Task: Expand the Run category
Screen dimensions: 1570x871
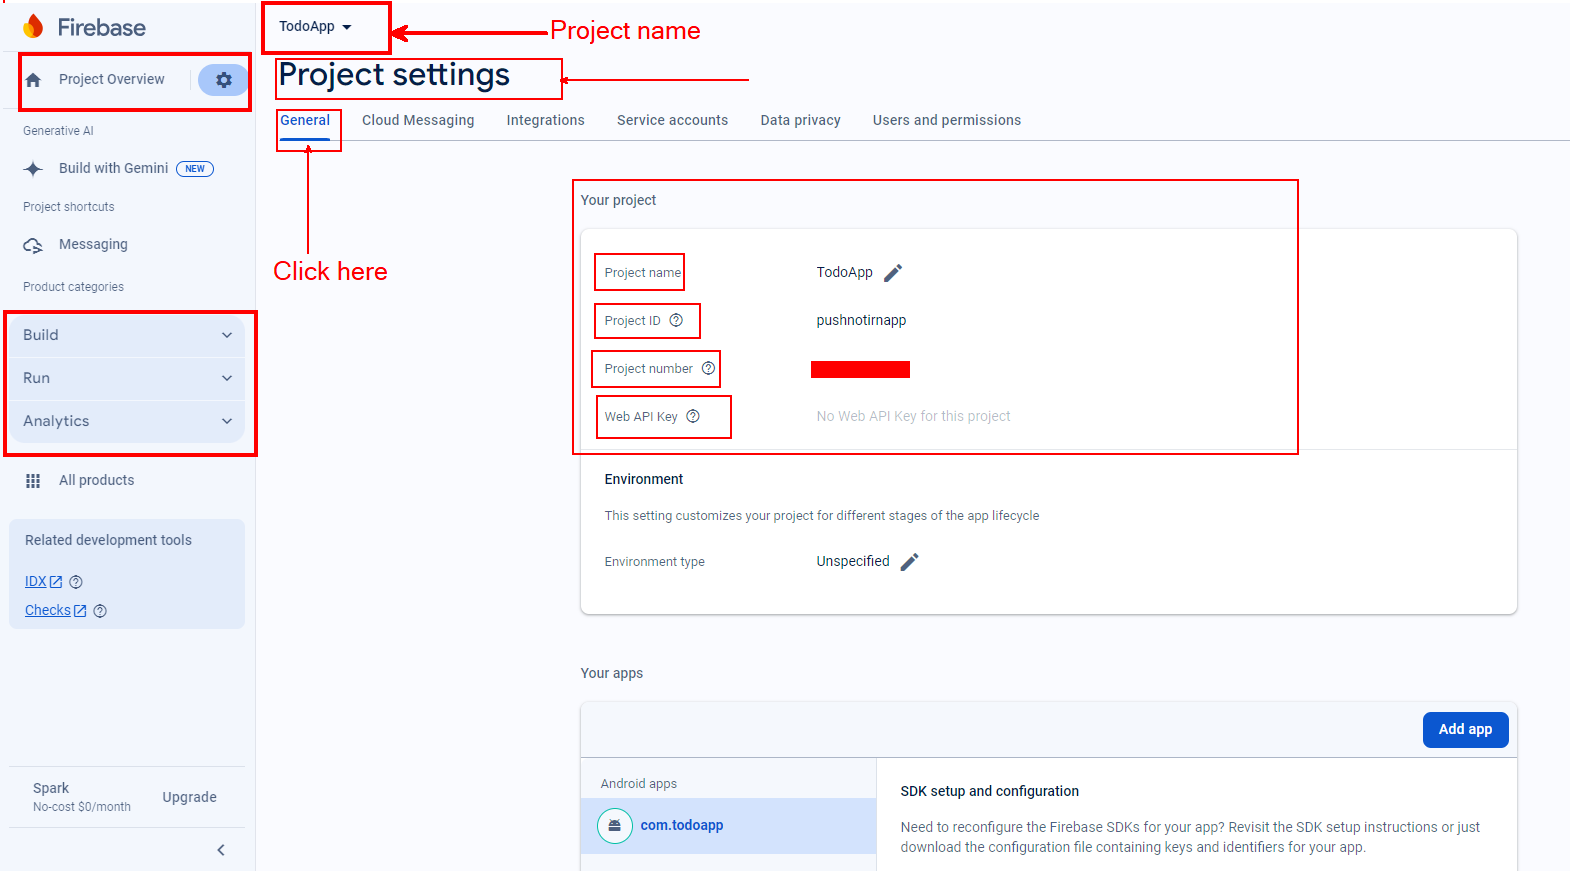Action: pos(127,379)
